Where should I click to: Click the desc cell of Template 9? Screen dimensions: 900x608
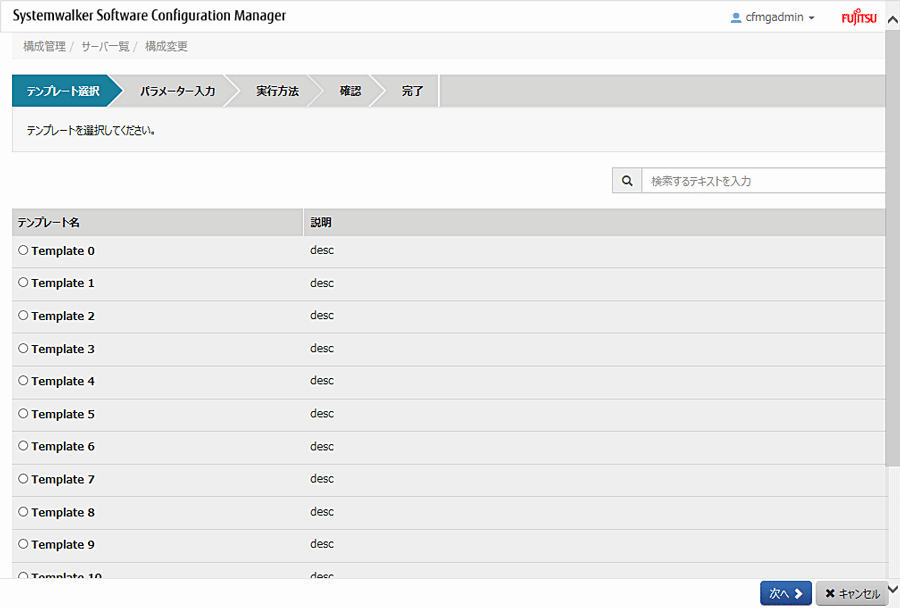(322, 544)
